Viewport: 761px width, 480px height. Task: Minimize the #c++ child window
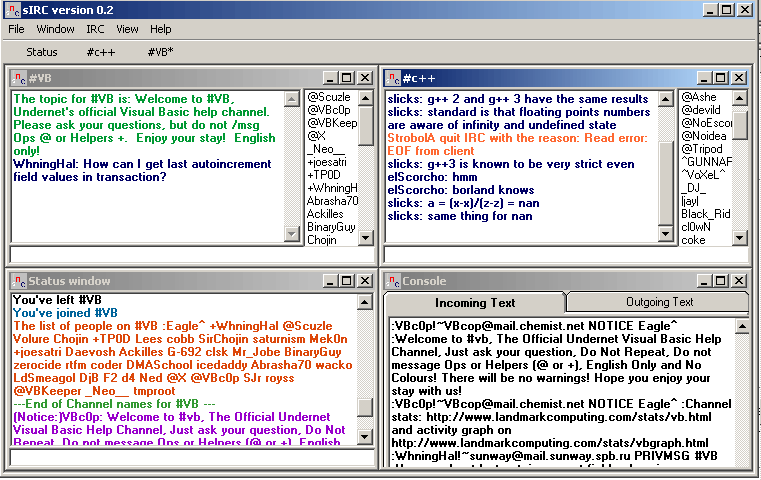[704, 78]
